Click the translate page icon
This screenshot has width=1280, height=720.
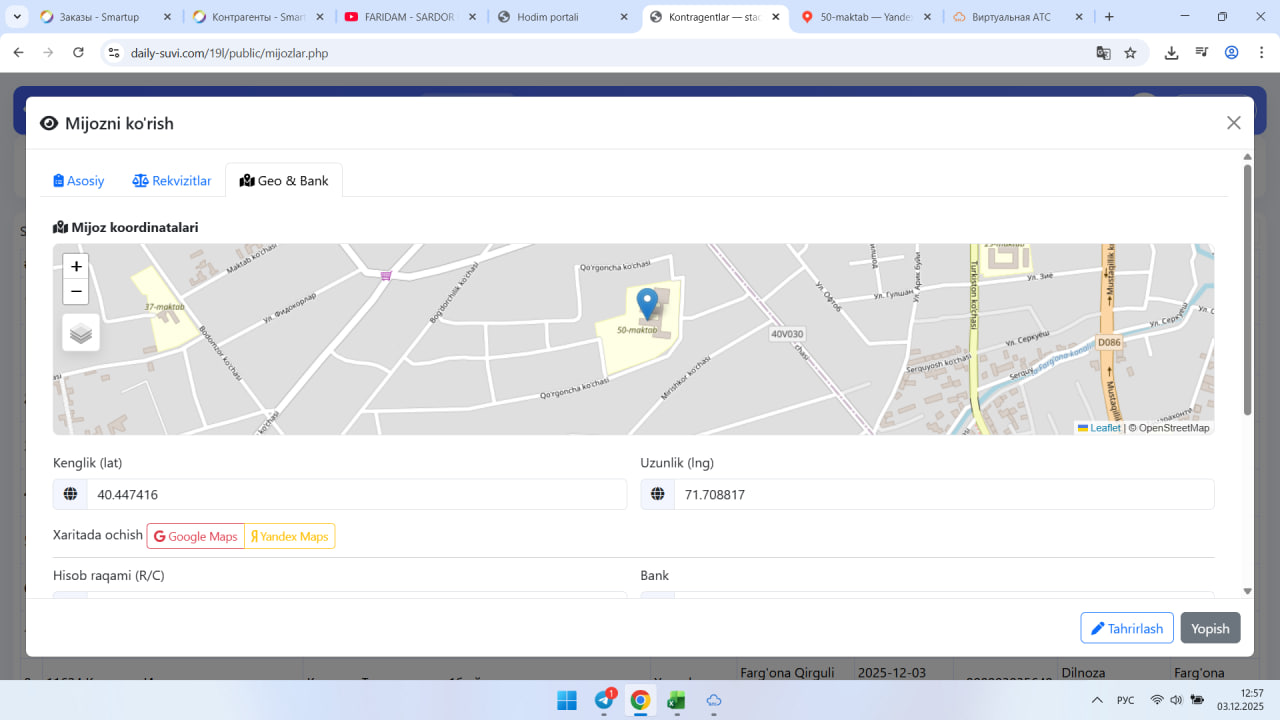(x=1103, y=53)
